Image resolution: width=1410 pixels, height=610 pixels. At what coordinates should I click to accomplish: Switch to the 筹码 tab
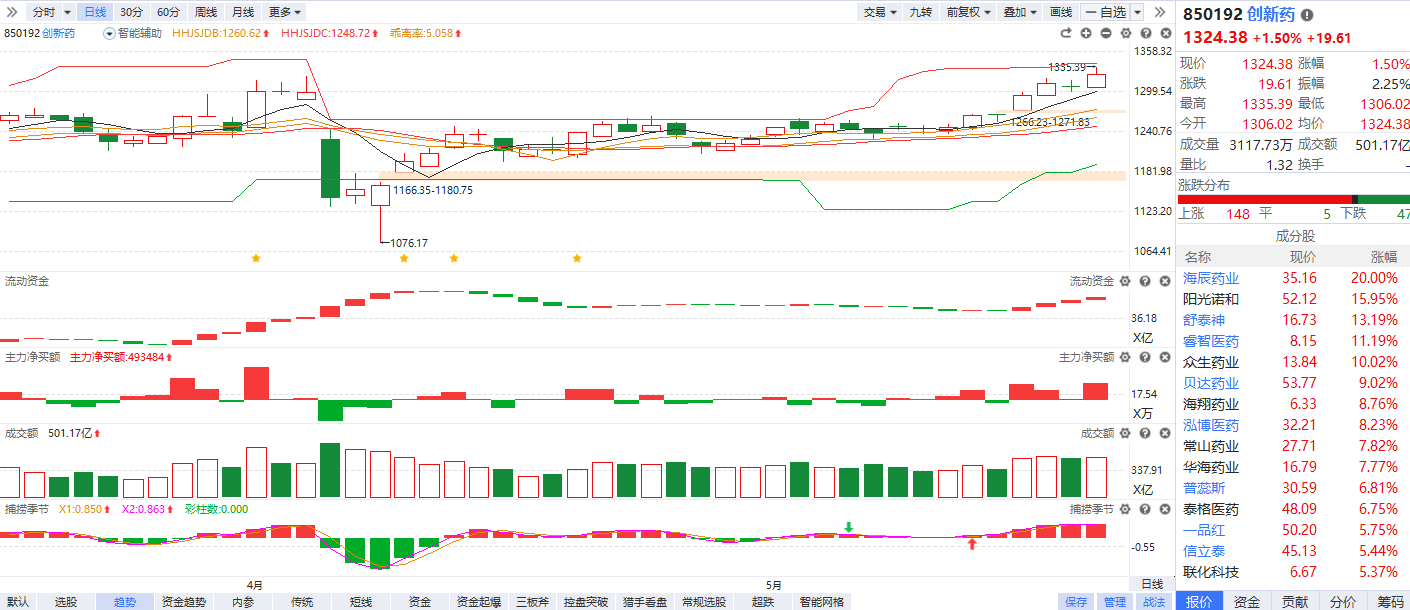(x=1389, y=601)
